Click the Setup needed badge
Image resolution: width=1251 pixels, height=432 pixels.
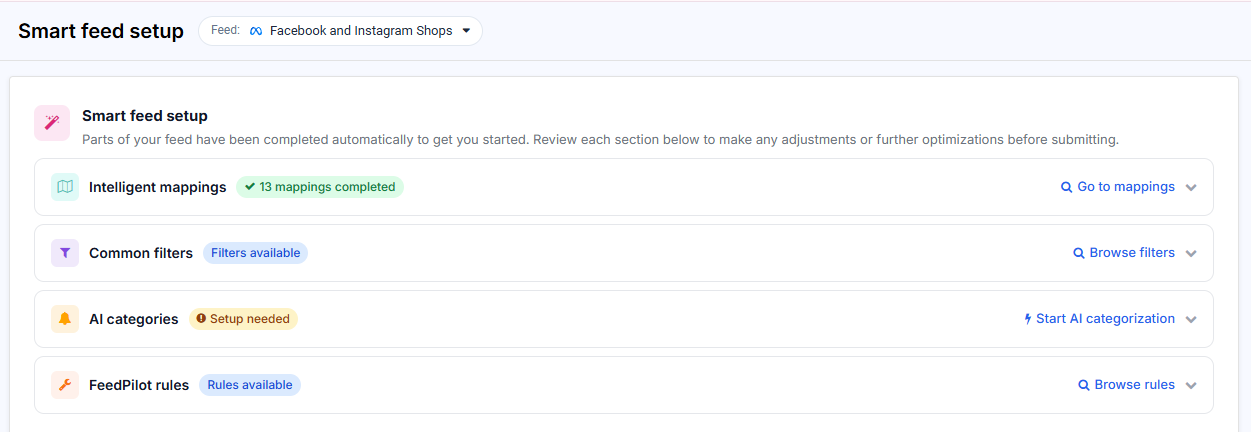(x=243, y=319)
